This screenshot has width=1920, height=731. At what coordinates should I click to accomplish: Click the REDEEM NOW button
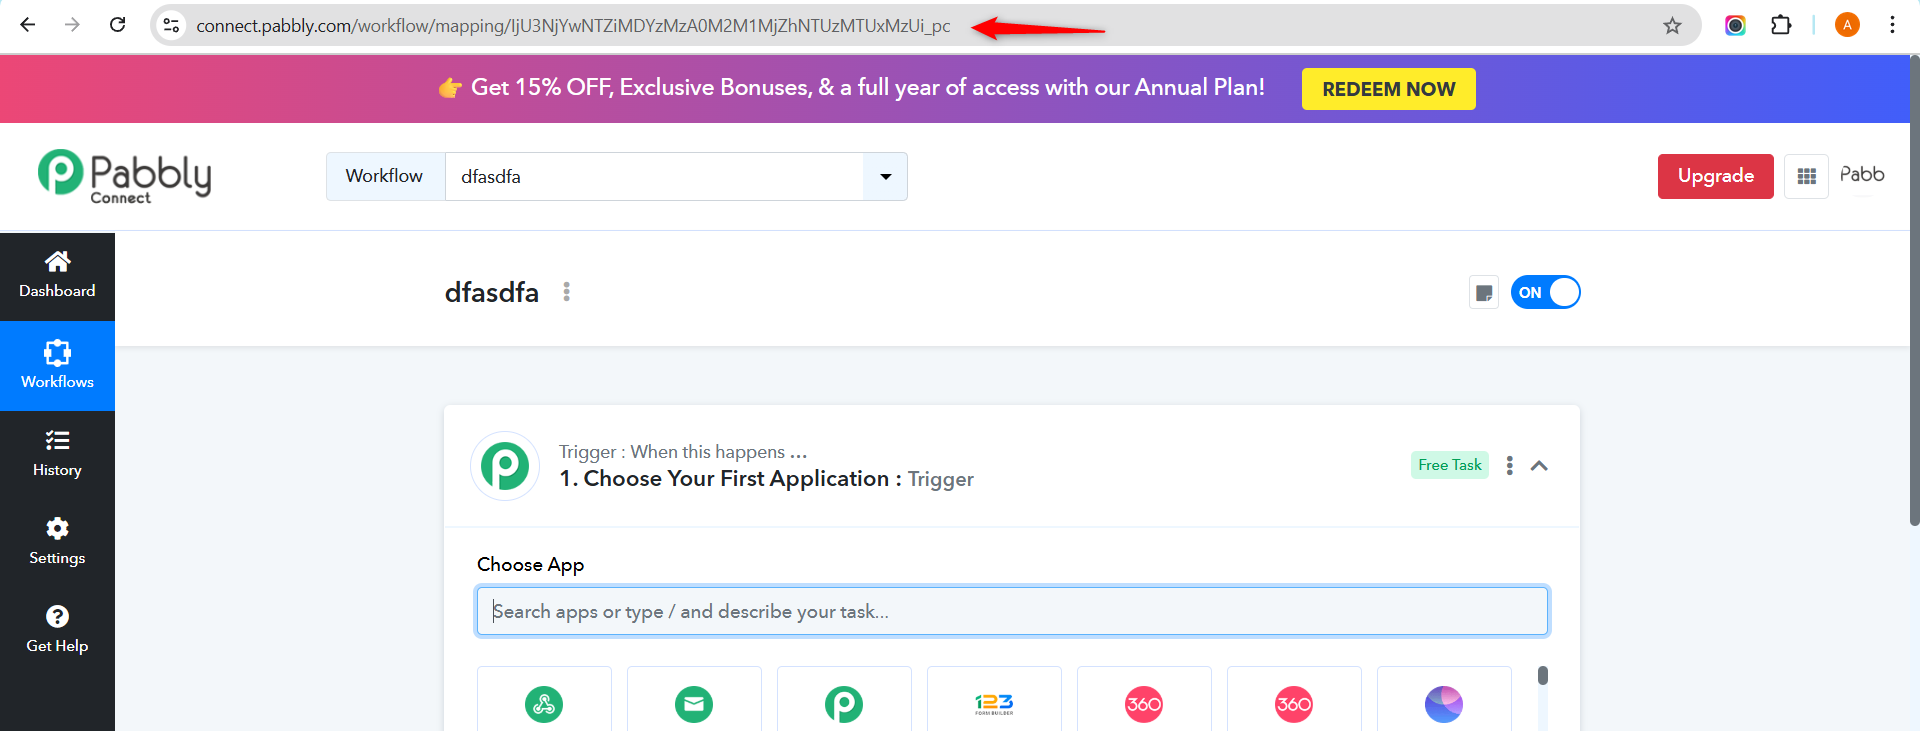[1388, 89]
